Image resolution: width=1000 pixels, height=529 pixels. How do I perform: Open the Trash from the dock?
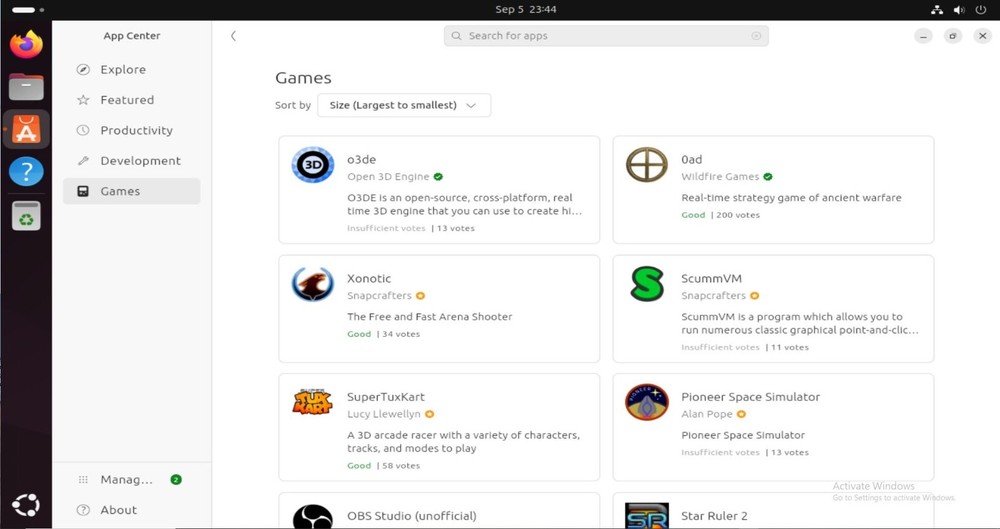(x=26, y=215)
